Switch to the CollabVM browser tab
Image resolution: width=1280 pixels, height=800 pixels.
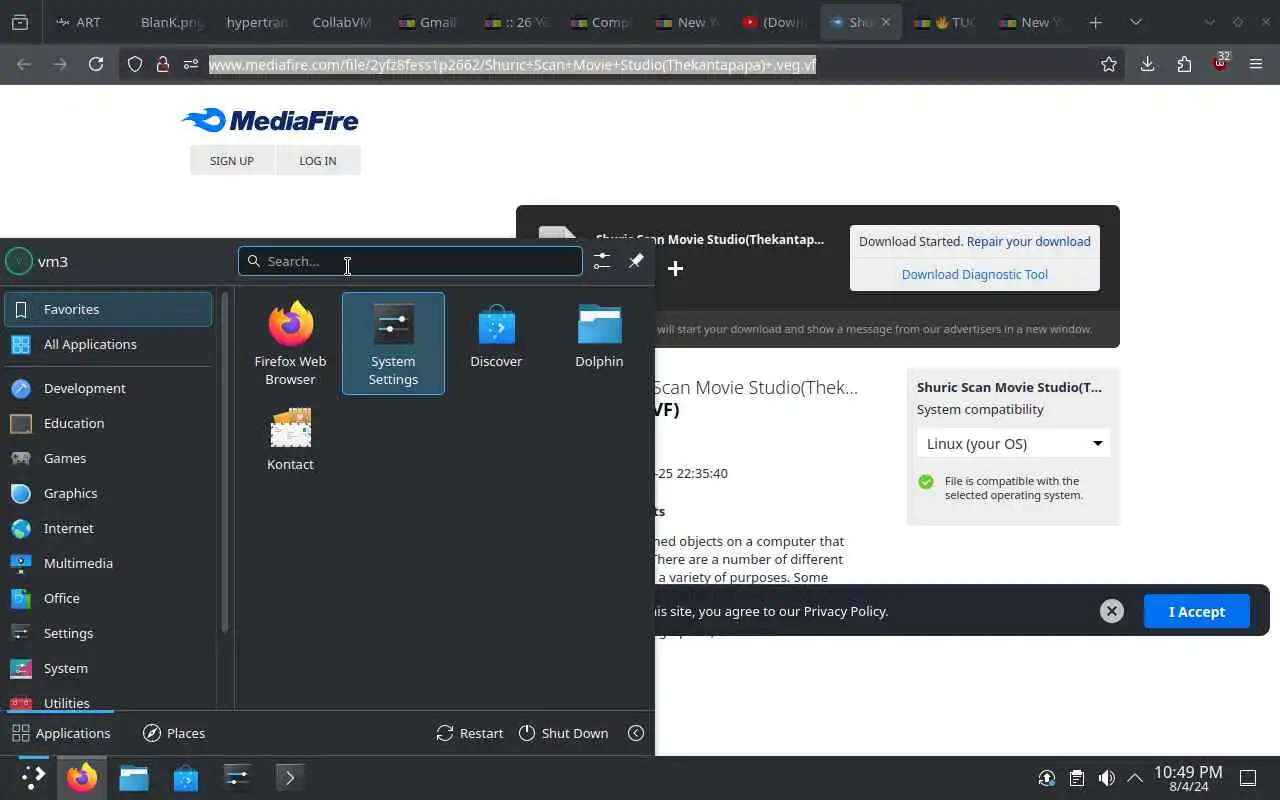point(342,22)
